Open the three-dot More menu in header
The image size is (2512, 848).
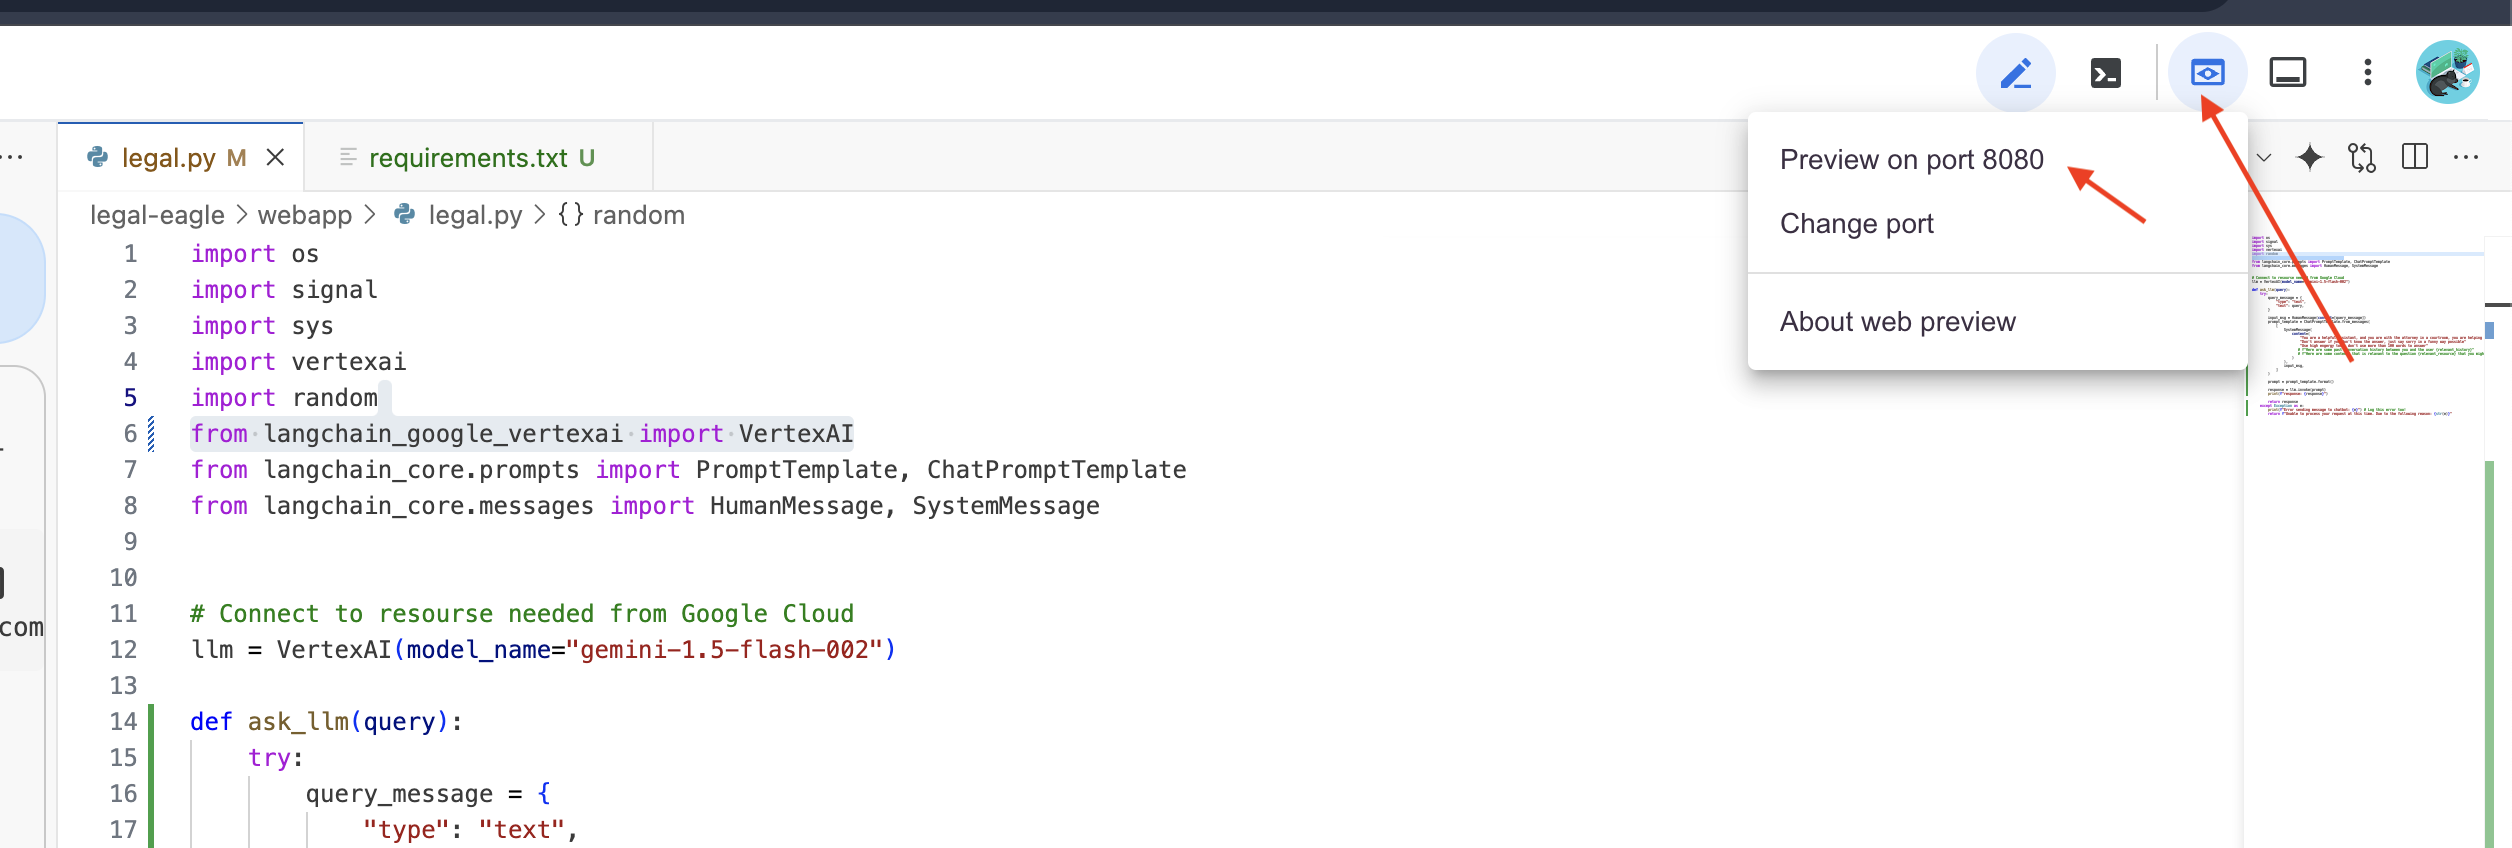pyautogui.click(x=2367, y=73)
